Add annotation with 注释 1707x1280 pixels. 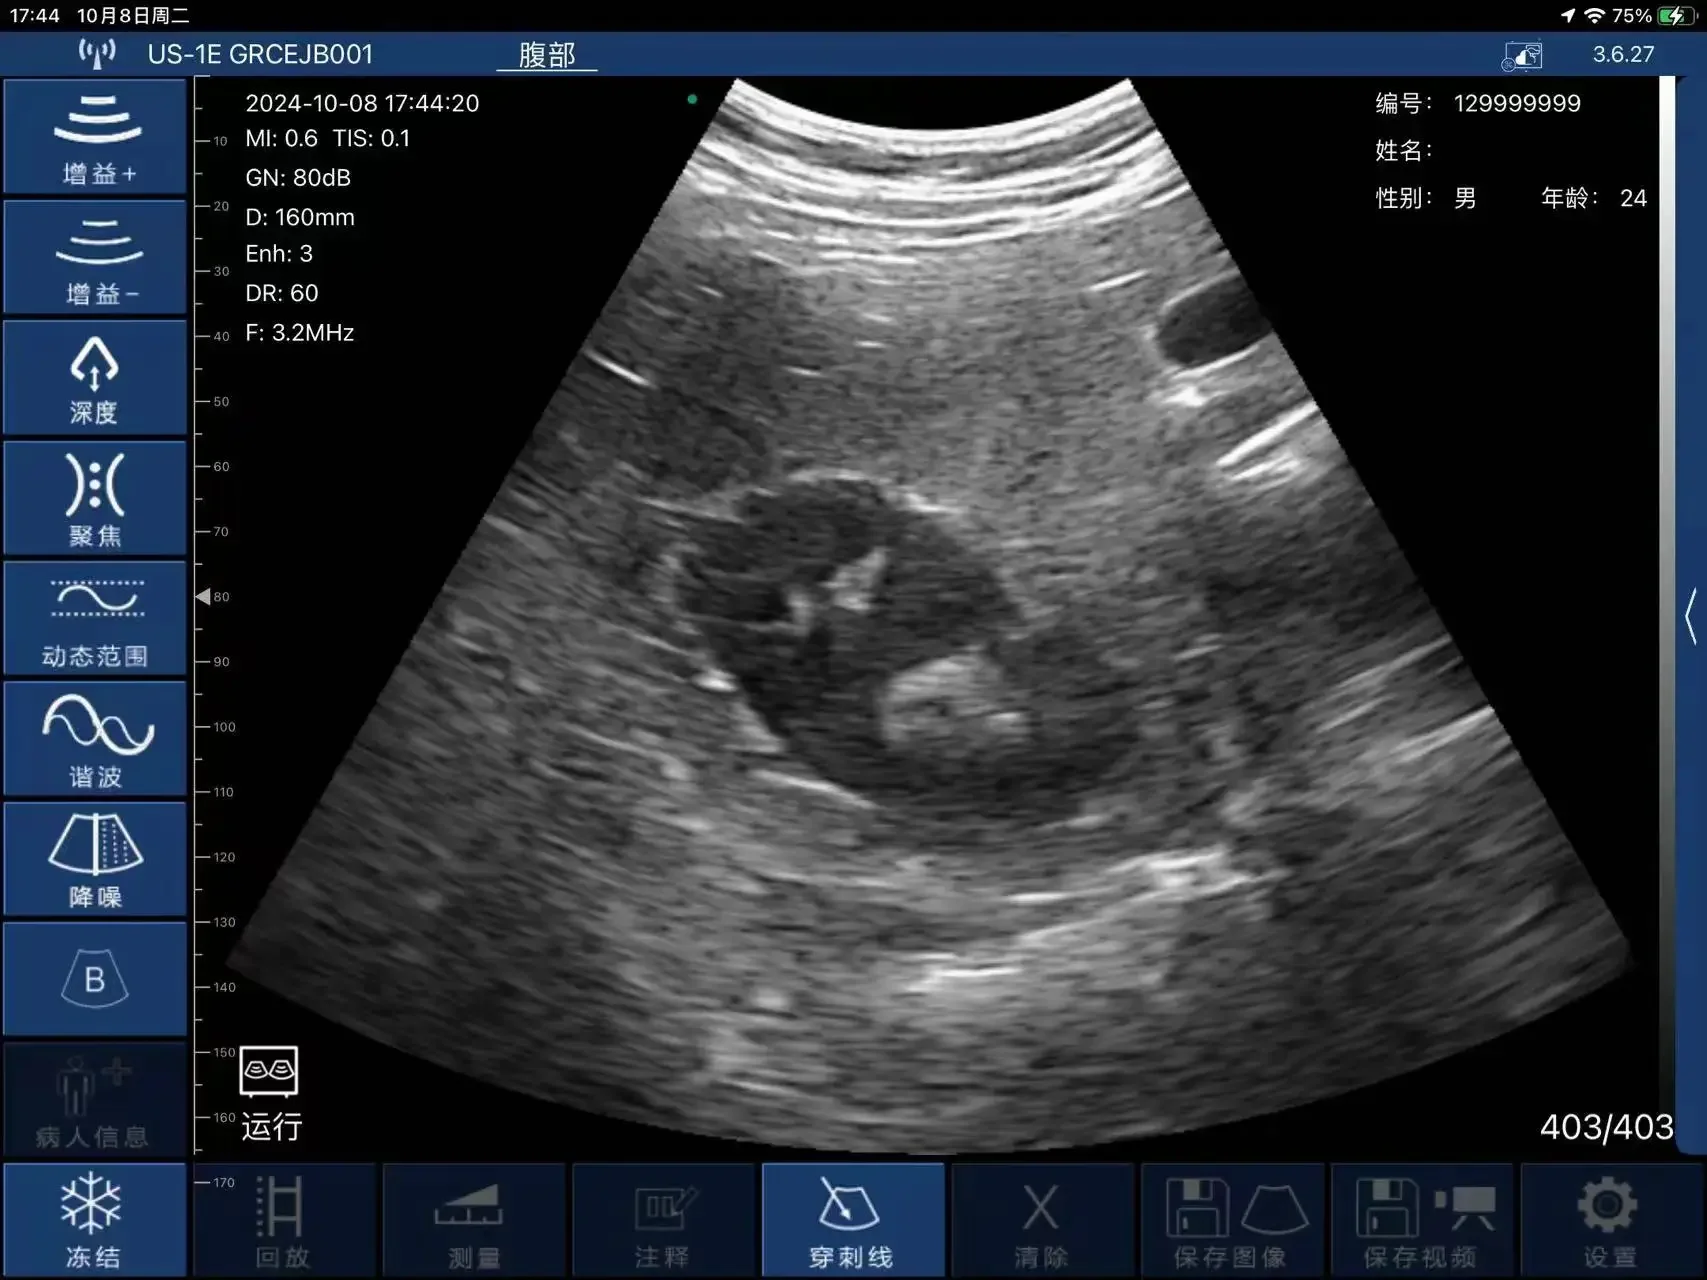click(663, 1221)
